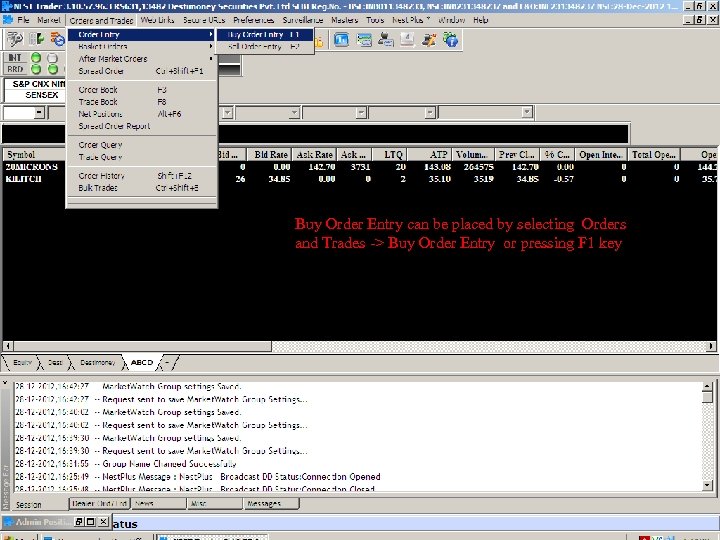This screenshot has width=720, height=540.
Task: Click the second green BRD status light
Action: pos(53,69)
